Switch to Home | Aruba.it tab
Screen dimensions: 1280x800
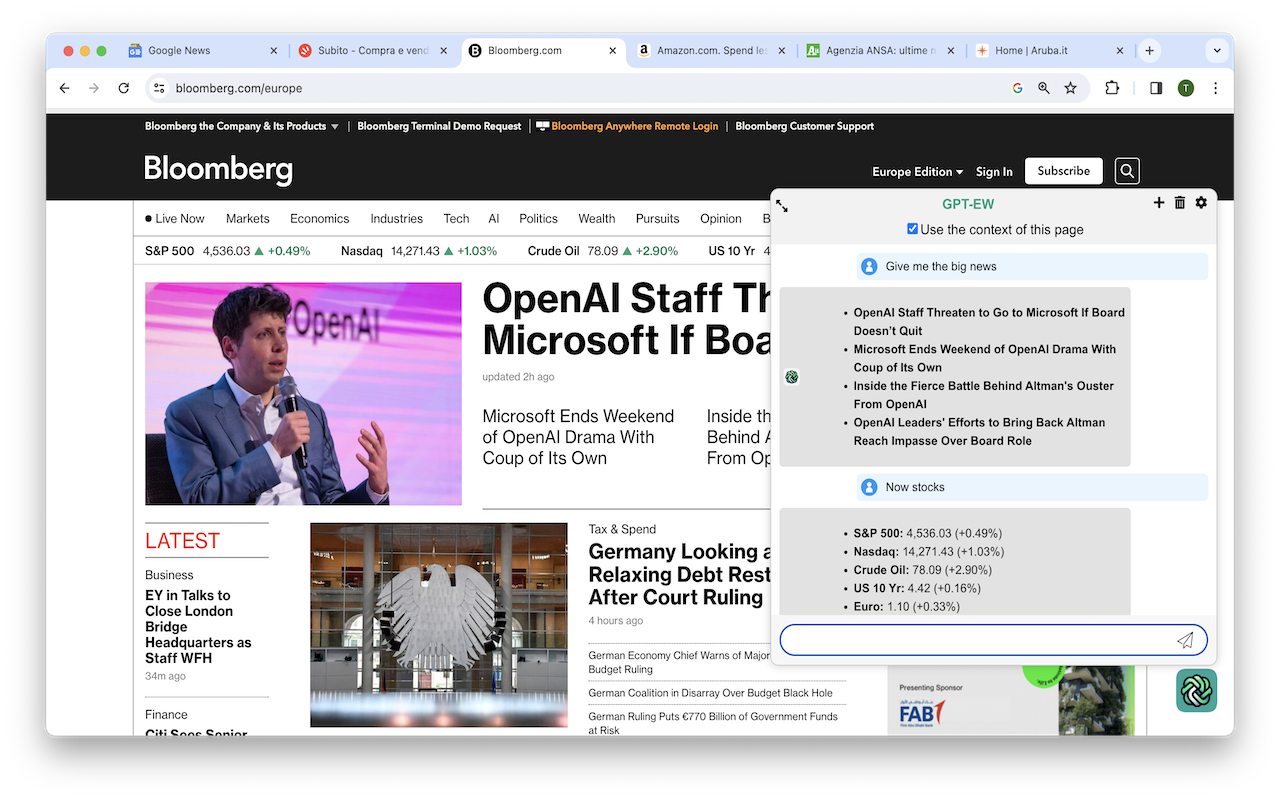click(x=1051, y=50)
